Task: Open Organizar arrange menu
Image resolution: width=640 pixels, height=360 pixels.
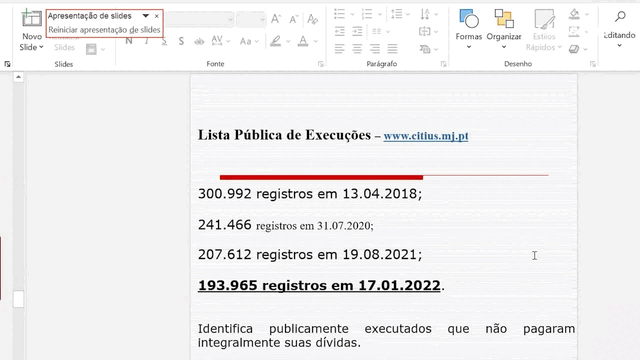Action: pyautogui.click(x=504, y=29)
